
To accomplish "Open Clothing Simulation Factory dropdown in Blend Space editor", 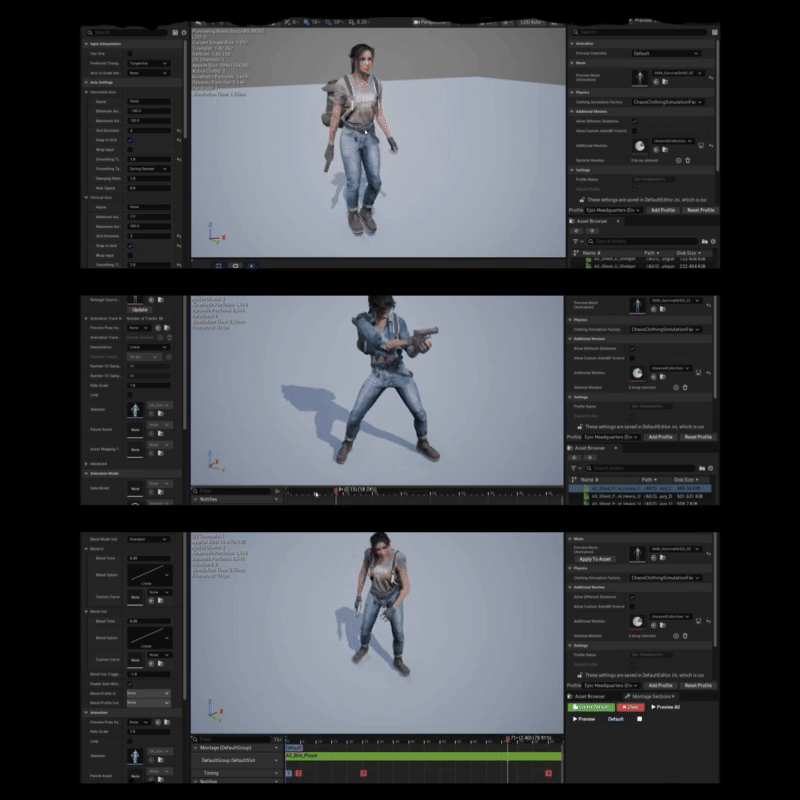I will [x=668, y=102].
